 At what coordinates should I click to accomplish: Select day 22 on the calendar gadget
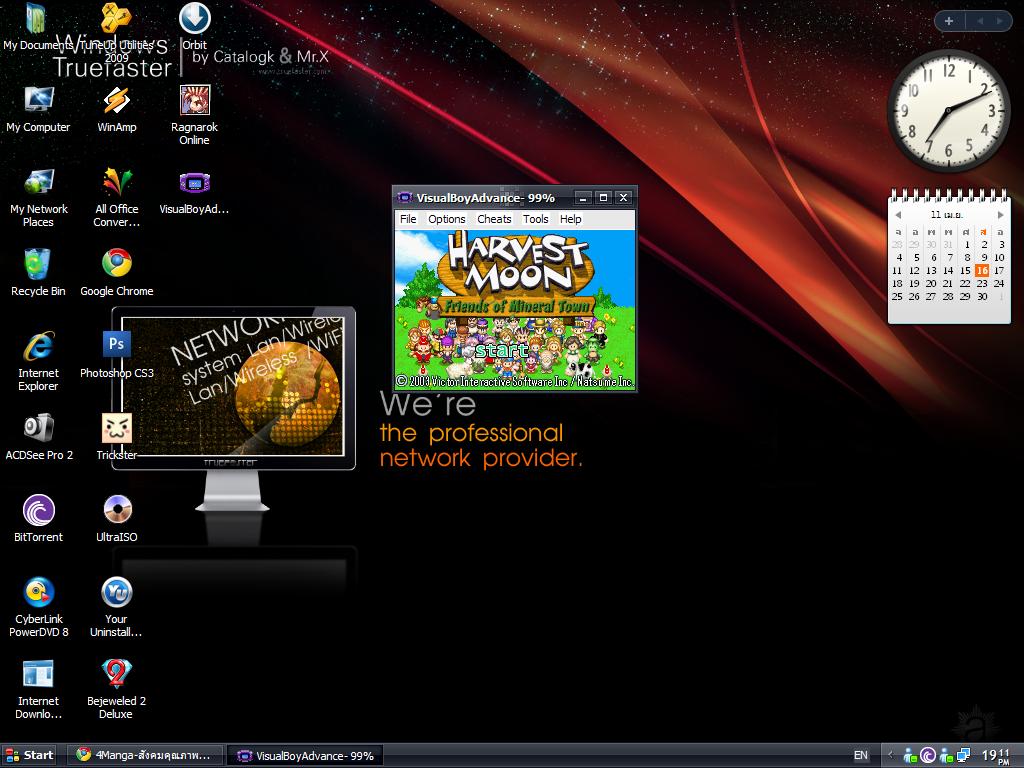coord(965,283)
